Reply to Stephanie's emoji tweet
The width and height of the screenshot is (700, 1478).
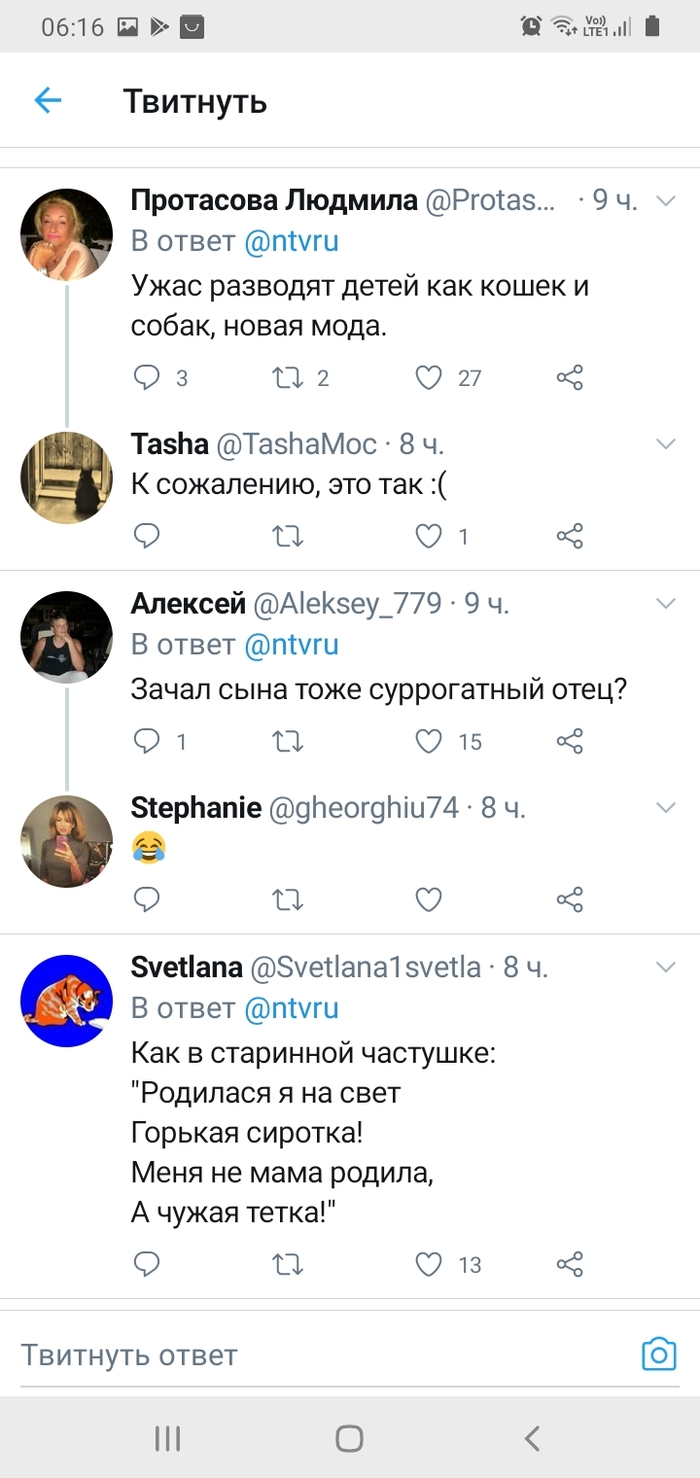[x=147, y=900]
